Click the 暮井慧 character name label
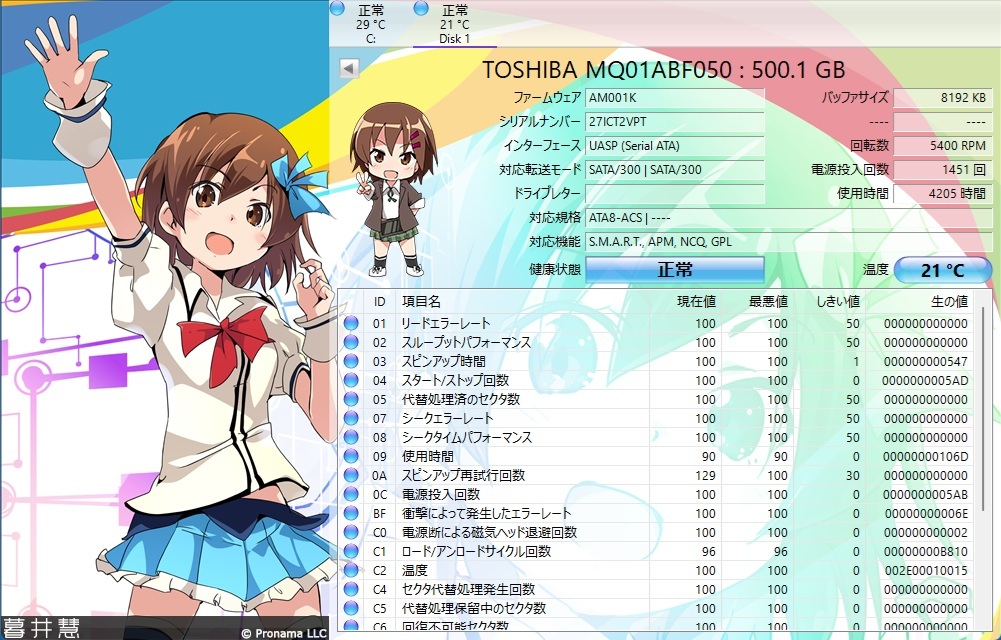Image resolution: width=1001 pixels, height=640 pixels. click(41, 627)
